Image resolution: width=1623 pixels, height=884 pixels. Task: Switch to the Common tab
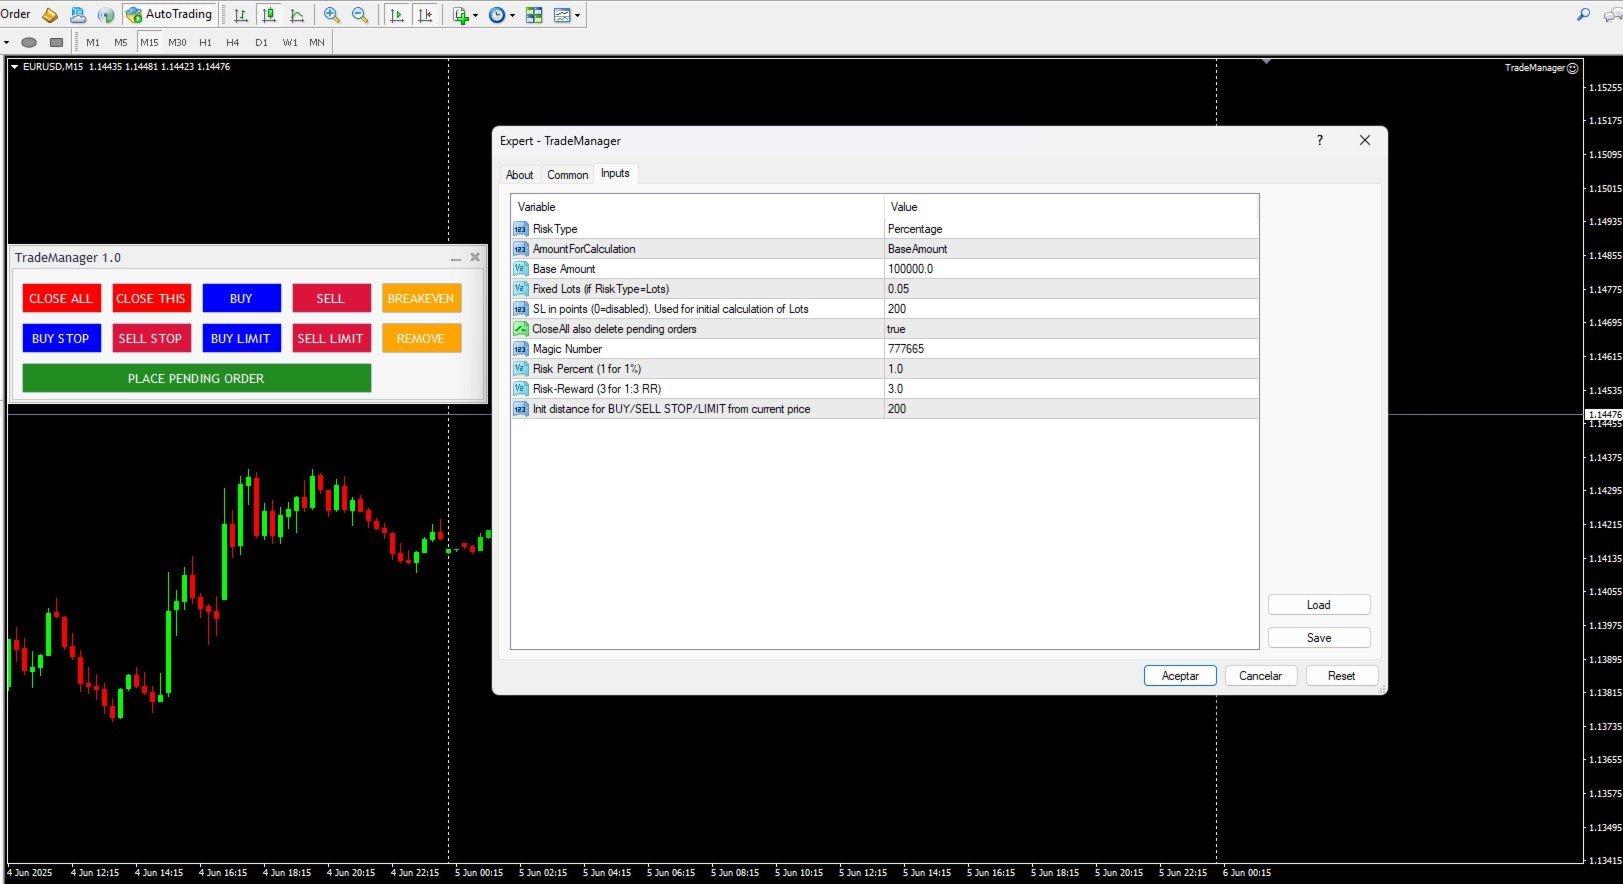(x=567, y=174)
